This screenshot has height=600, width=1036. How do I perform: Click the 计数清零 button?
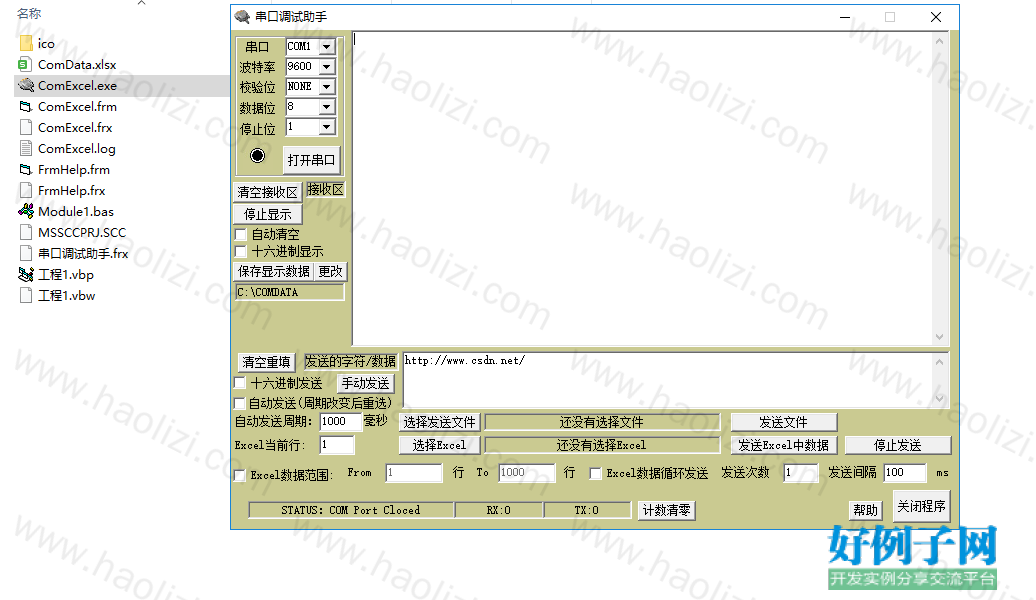coord(666,510)
